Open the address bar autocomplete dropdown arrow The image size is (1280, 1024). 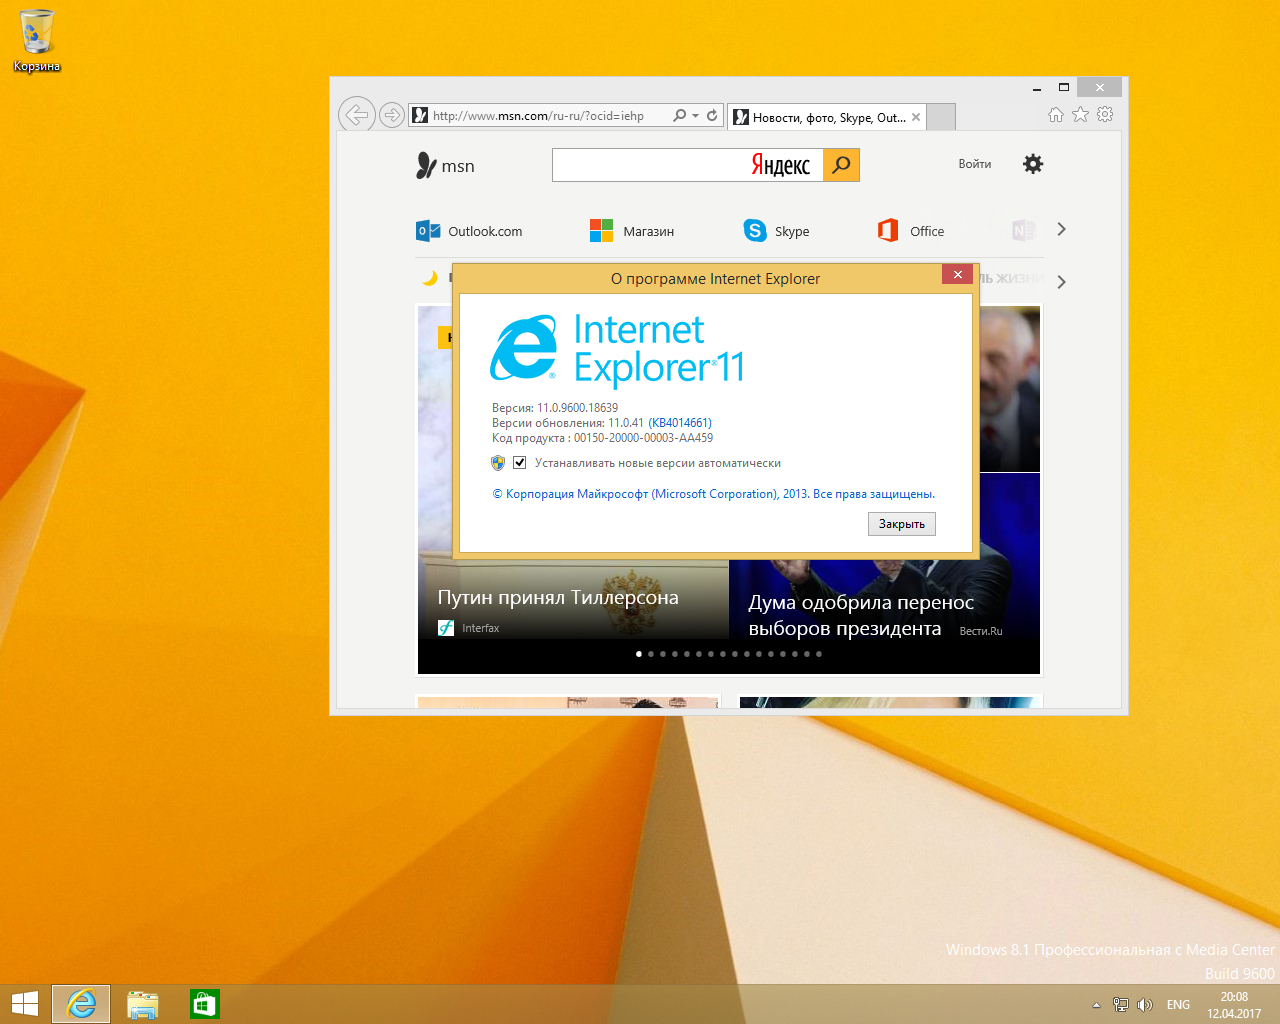[x=695, y=116]
